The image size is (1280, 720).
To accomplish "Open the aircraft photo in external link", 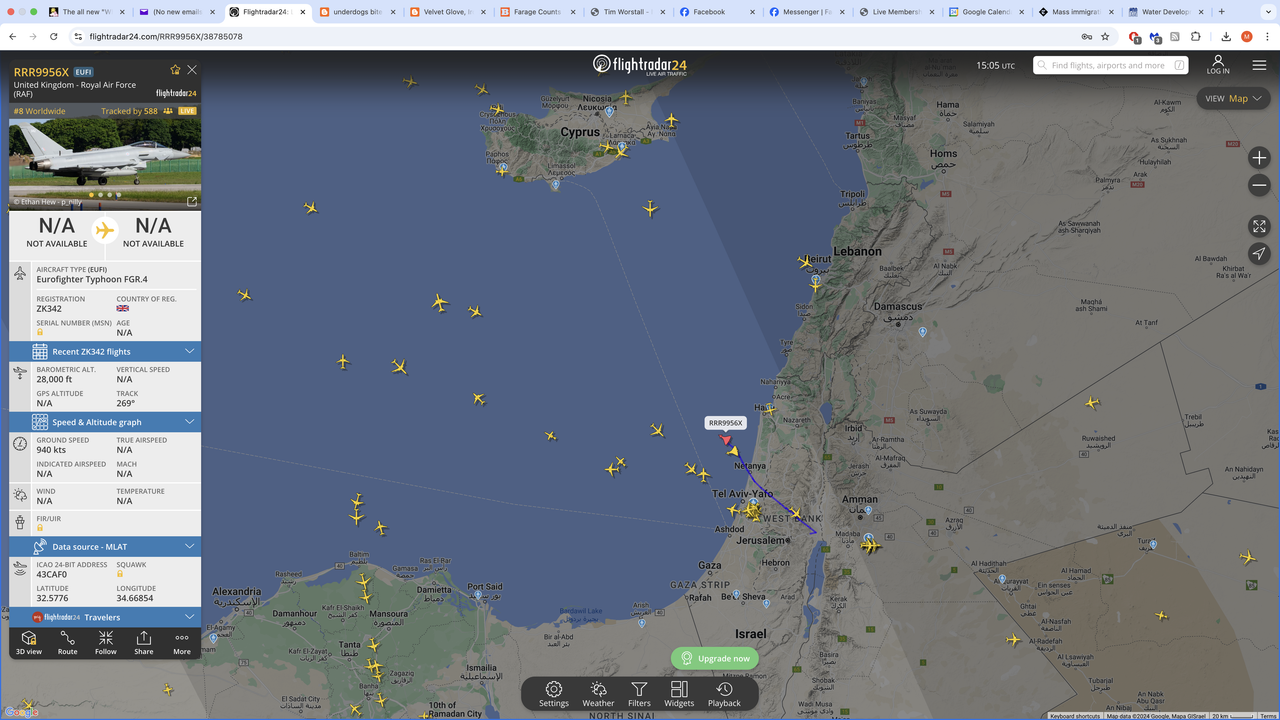I will click(192, 201).
